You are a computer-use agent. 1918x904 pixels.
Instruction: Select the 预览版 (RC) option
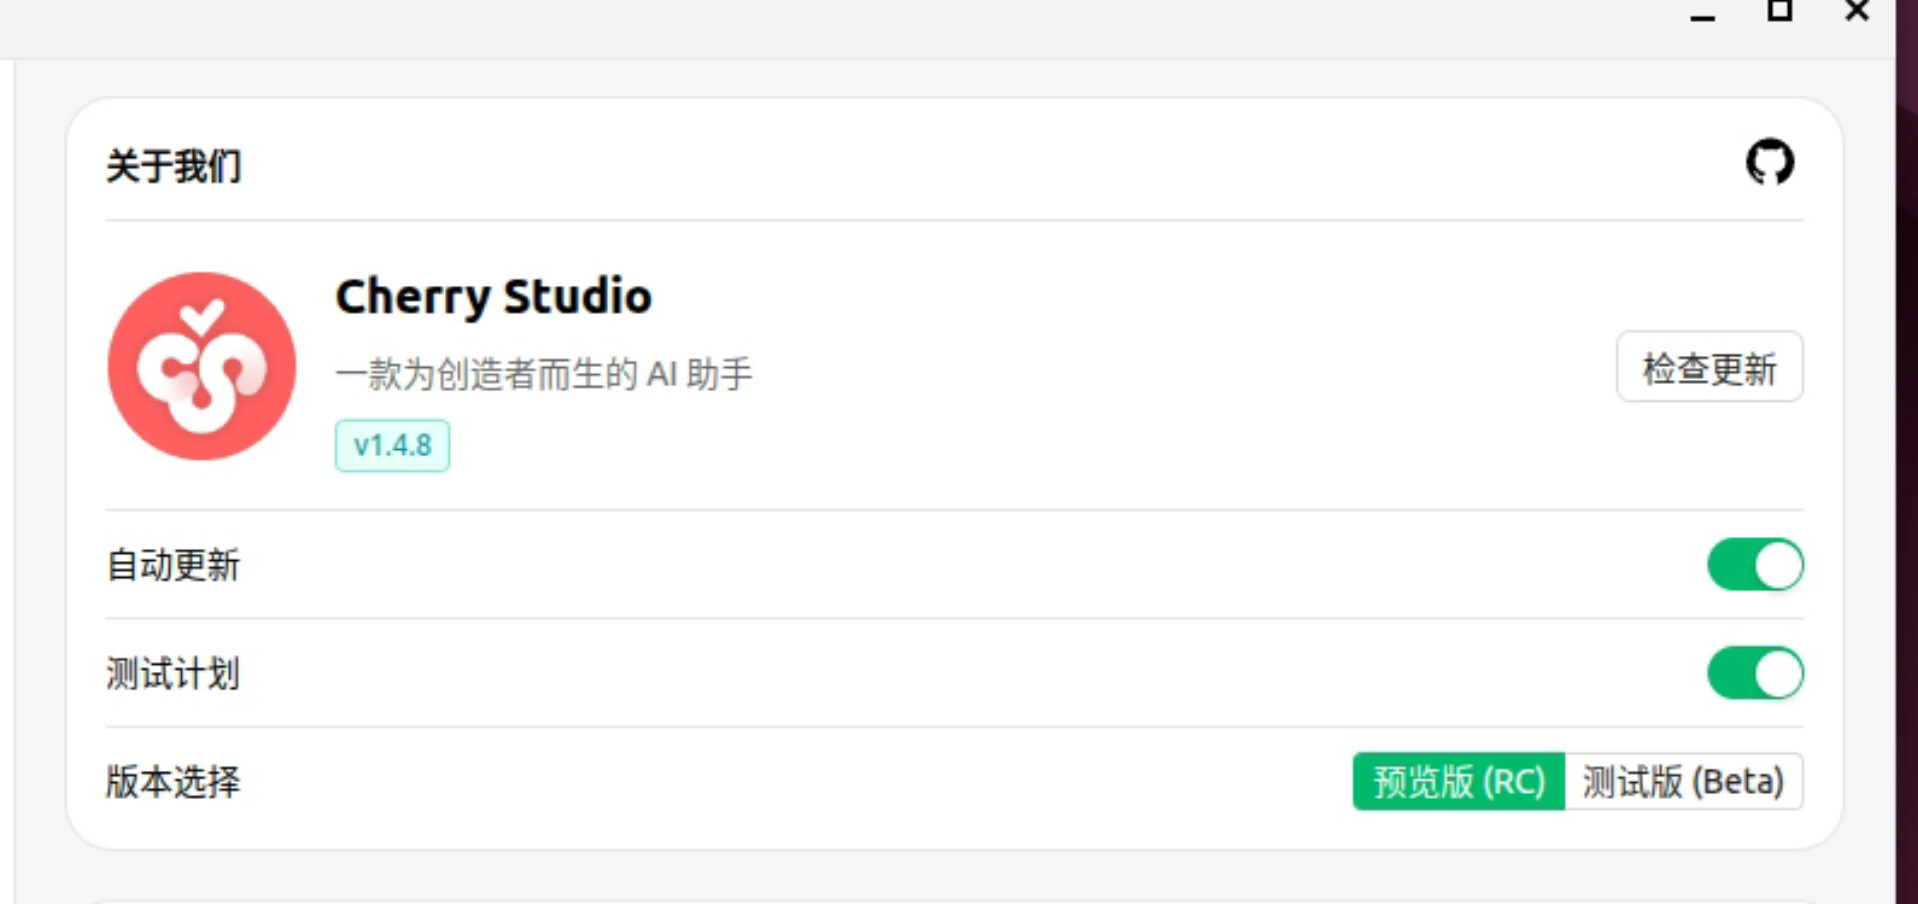point(1458,781)
